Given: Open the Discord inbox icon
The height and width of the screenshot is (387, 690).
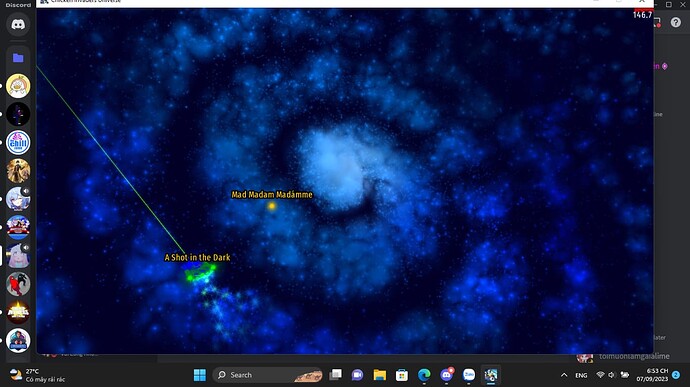Looking at the screenshot, I should point(657,22).
